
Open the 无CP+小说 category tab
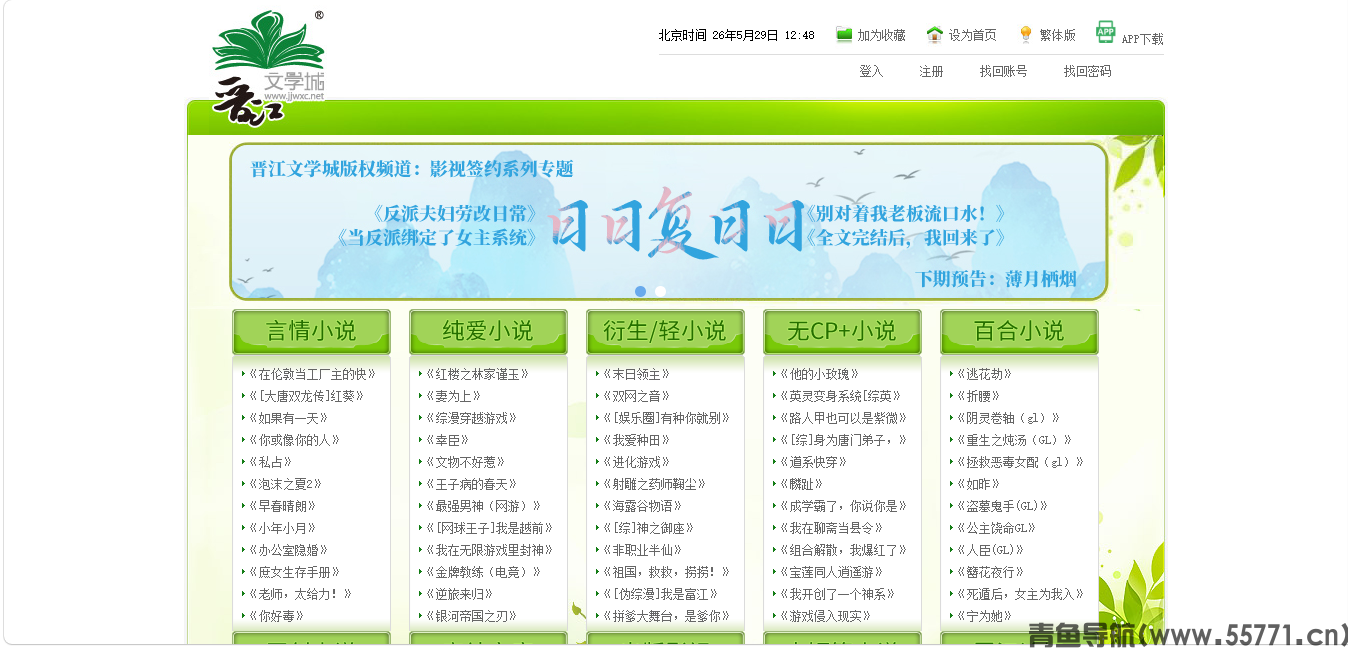(x=842, y=331)
